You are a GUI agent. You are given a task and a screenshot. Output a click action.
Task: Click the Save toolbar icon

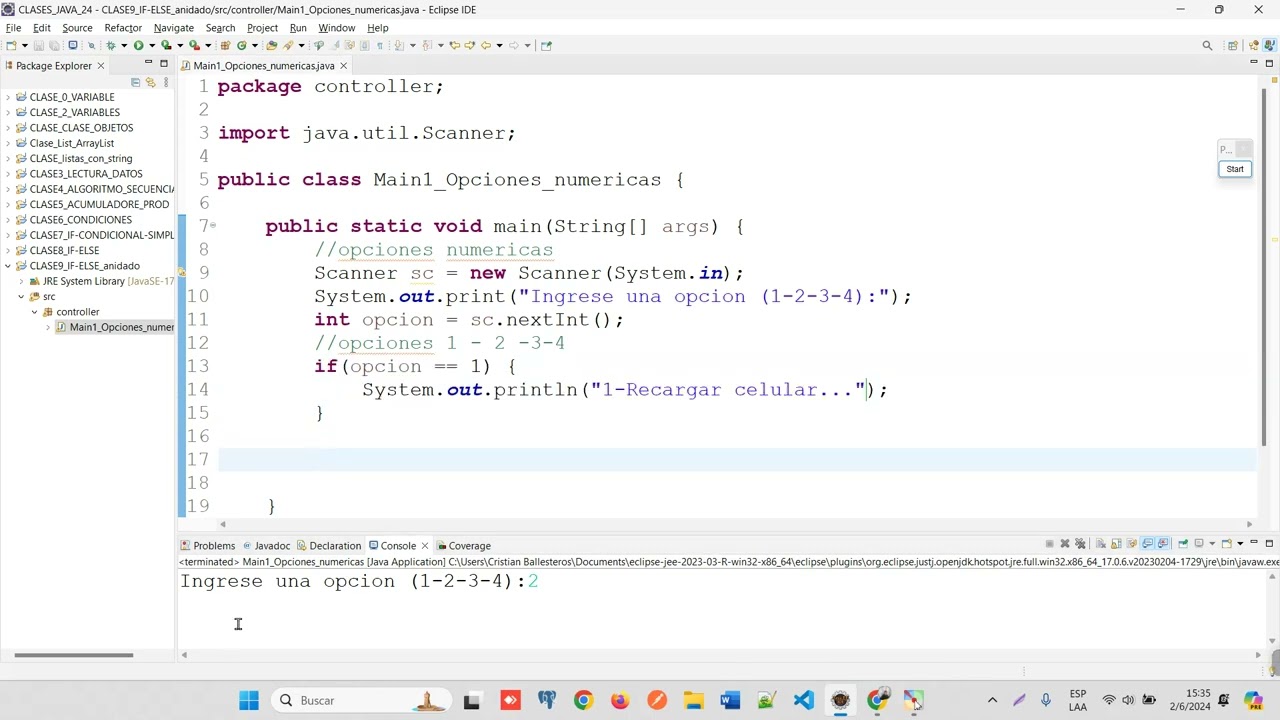pos(38,45)
